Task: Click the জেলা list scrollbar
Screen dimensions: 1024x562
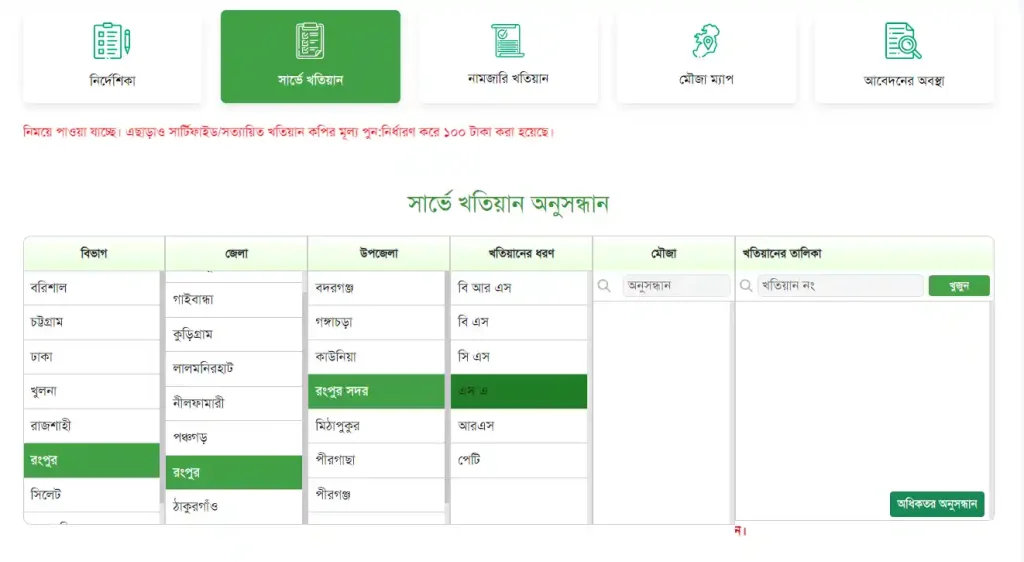Action: 305,400
